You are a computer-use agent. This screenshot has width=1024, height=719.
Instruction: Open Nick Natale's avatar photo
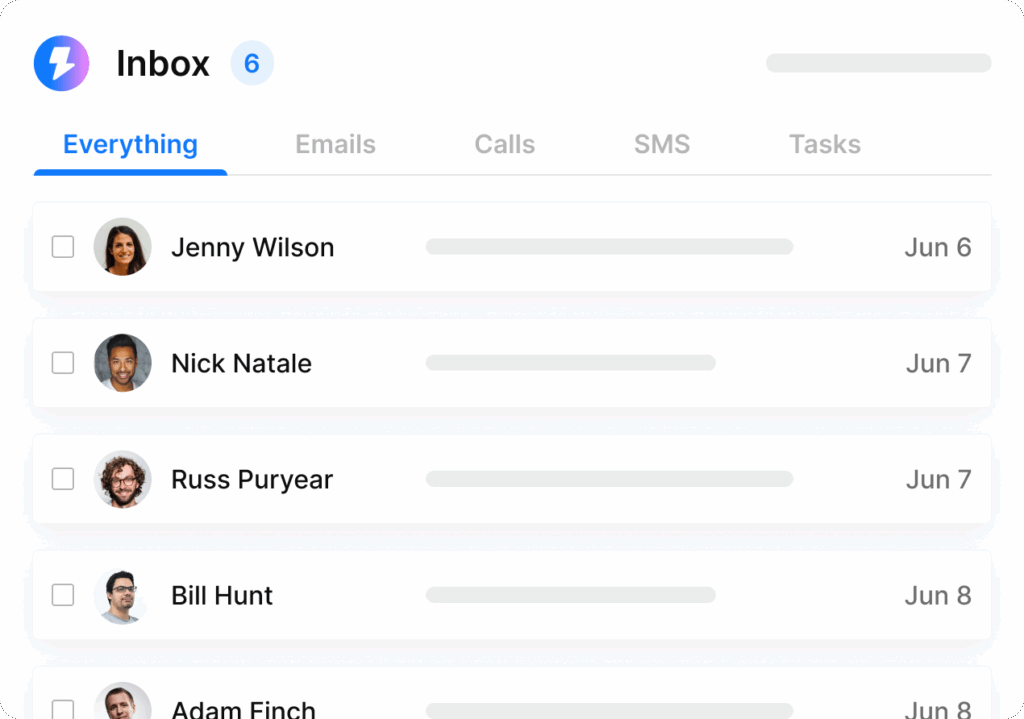[x=123, y=363]
